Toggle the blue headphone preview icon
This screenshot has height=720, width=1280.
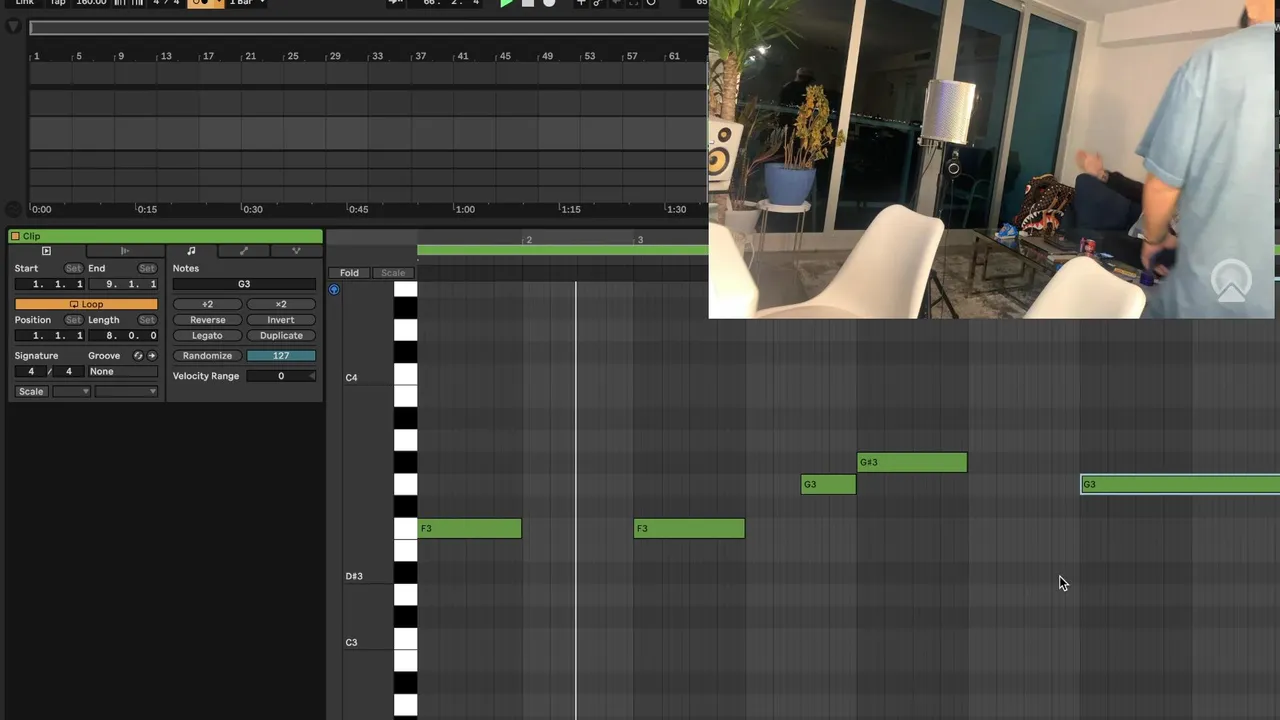(334, 290)
